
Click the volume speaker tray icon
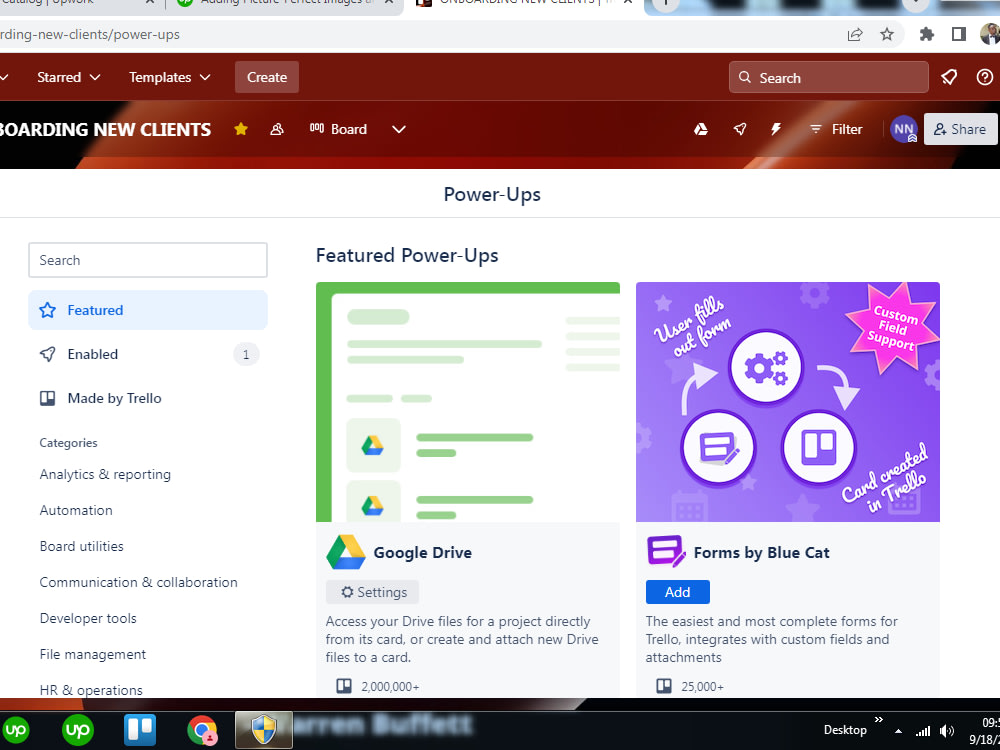coord(947,731)
